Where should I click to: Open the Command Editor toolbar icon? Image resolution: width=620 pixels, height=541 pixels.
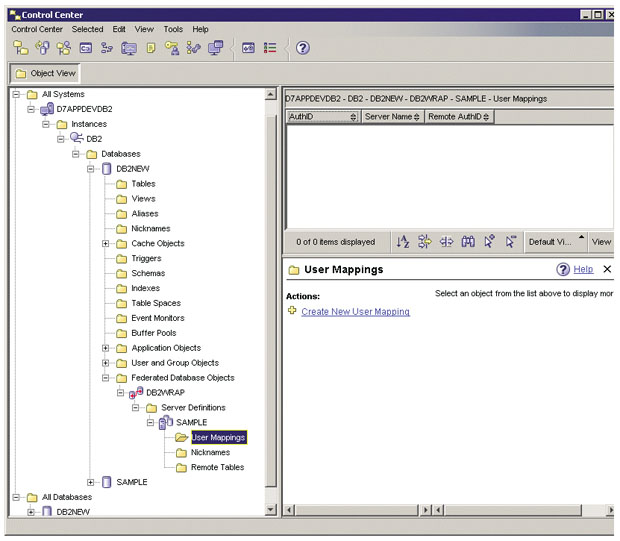click(85, 48)
